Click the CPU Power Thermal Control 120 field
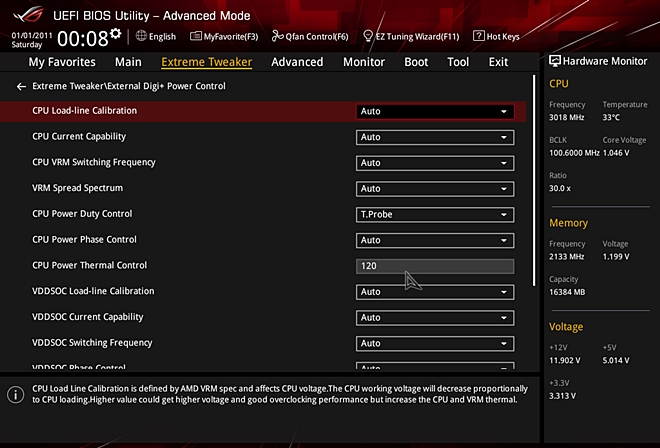 coord(435,266)
